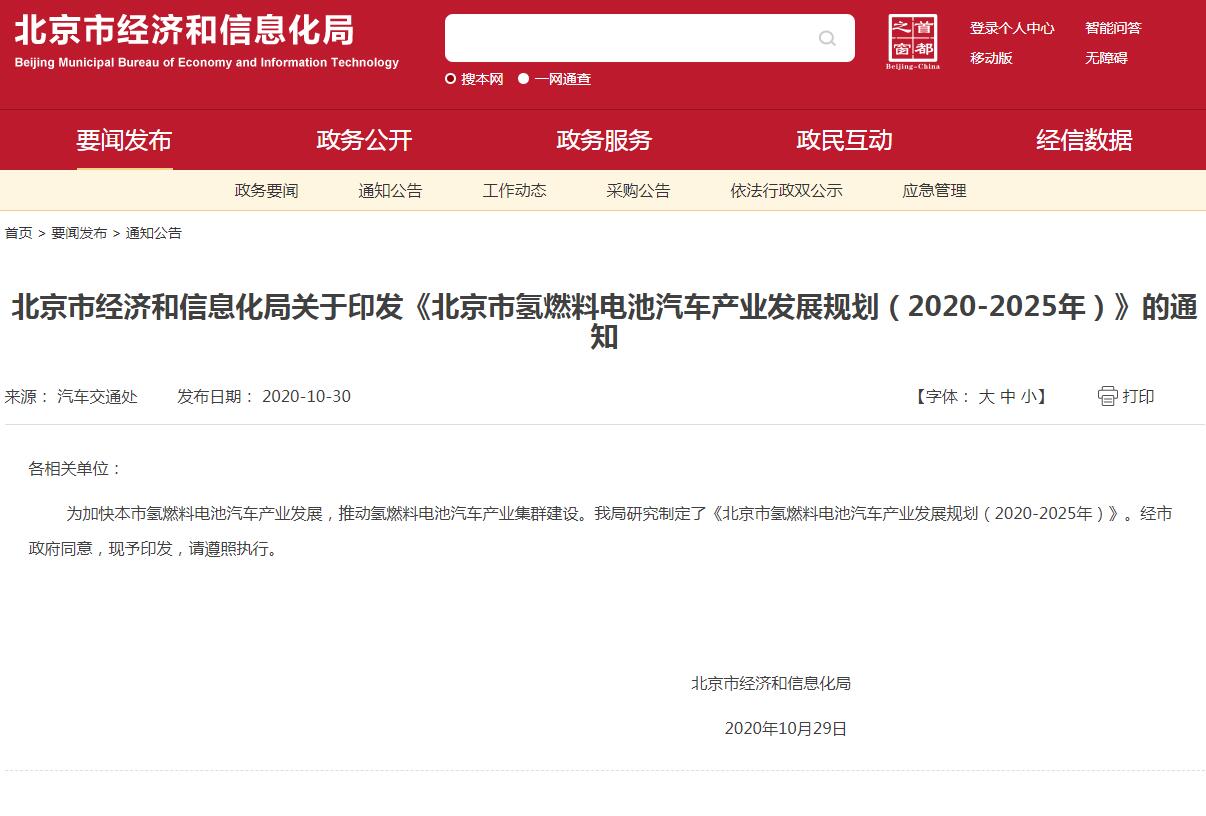The width and height of the screenshot is (1206, 816).
Task: Go to 通知公告 submenu item
Action: (x=390, y=190)
